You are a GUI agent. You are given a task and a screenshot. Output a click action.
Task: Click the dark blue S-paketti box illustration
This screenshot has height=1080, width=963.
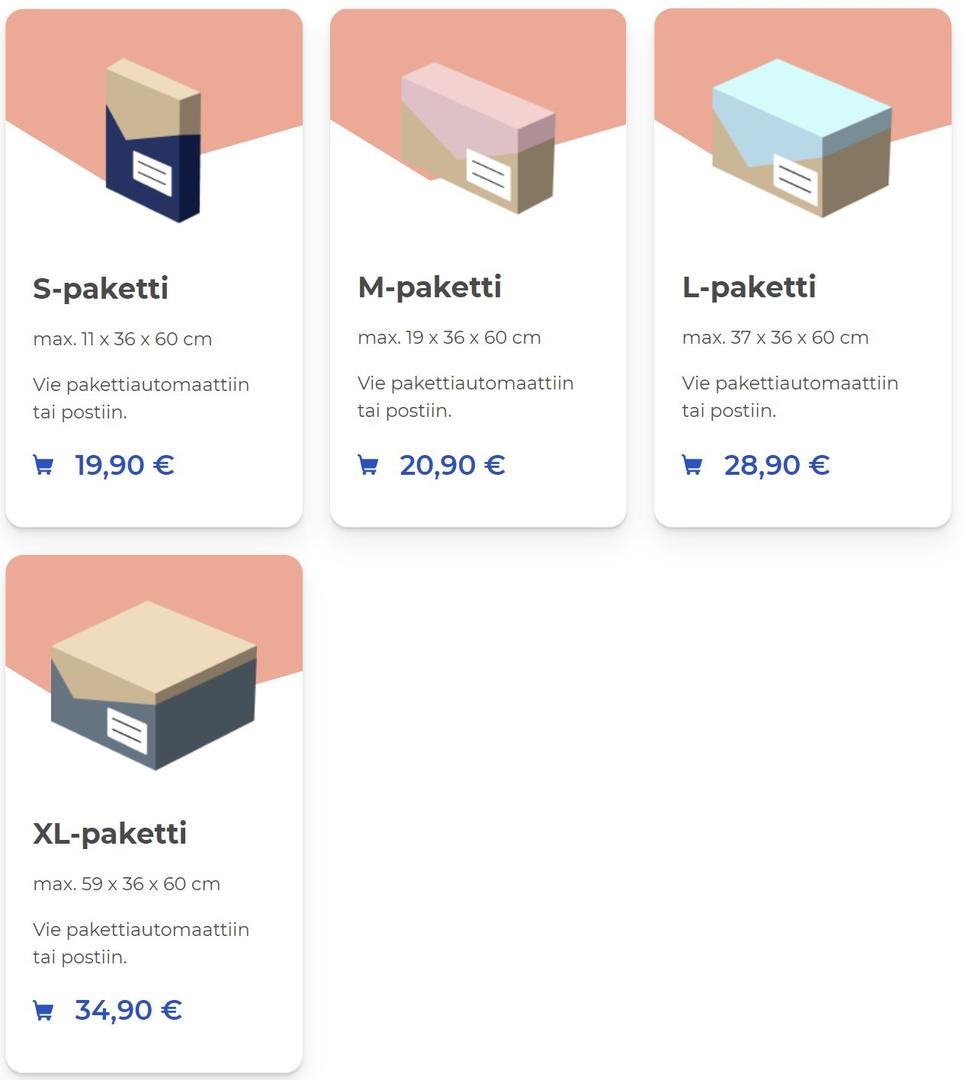[153, 140]
